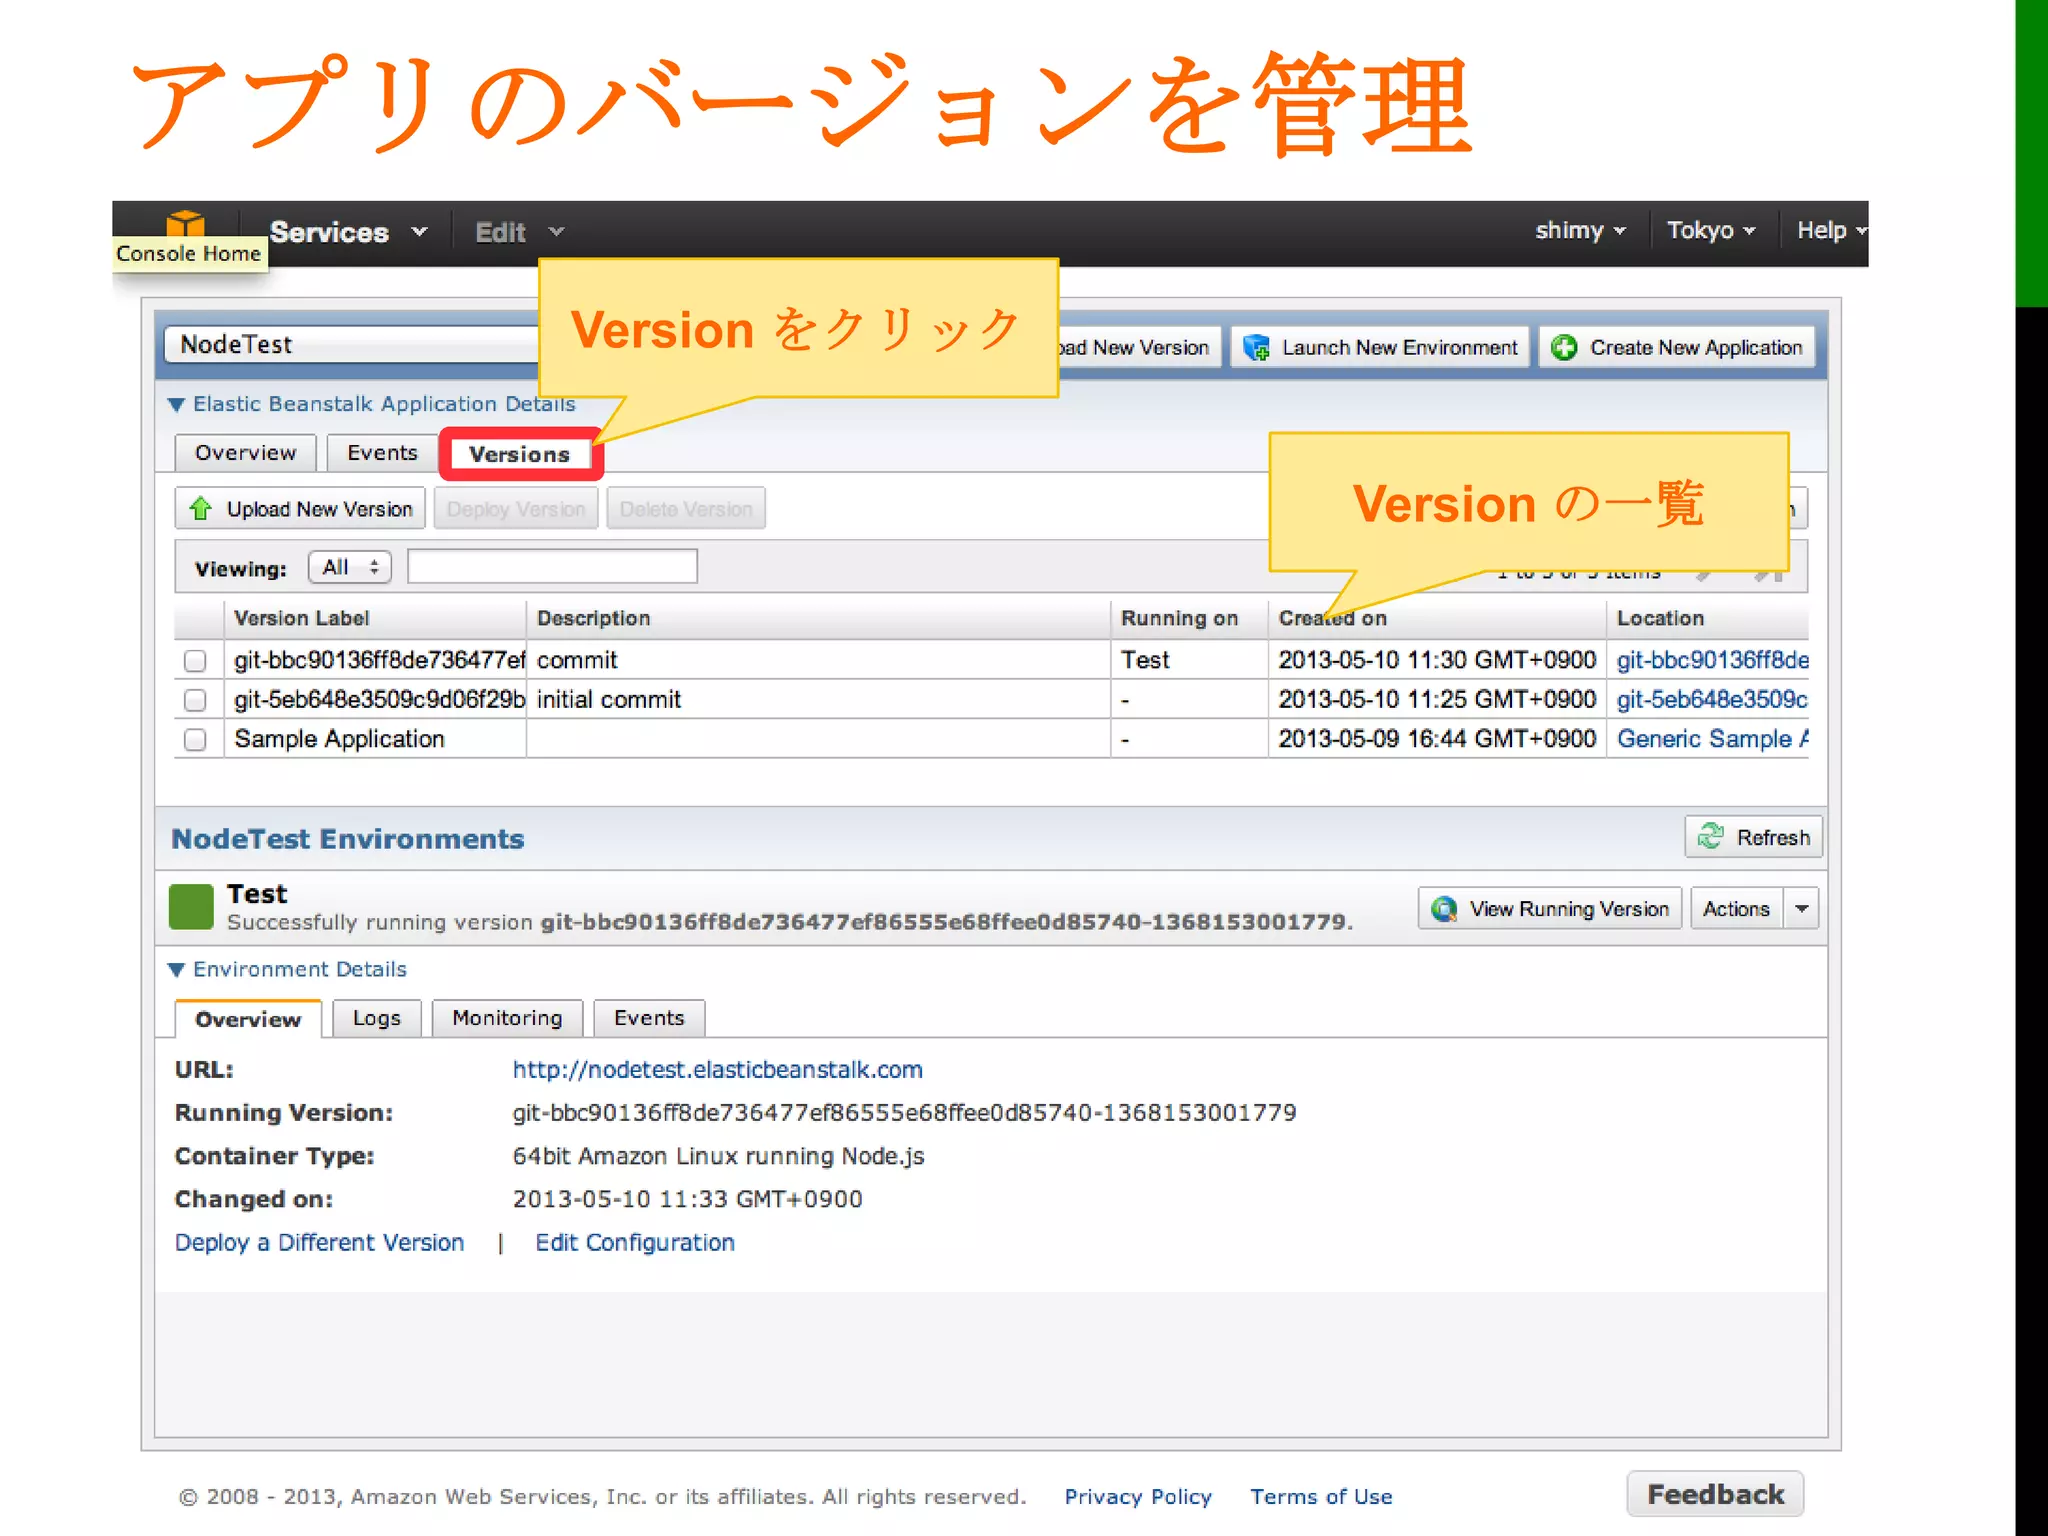Viewport: 2048px width, 1536px height.
Task: Check the Sample Application row checkbox
Action: click(x=195, y=739)
